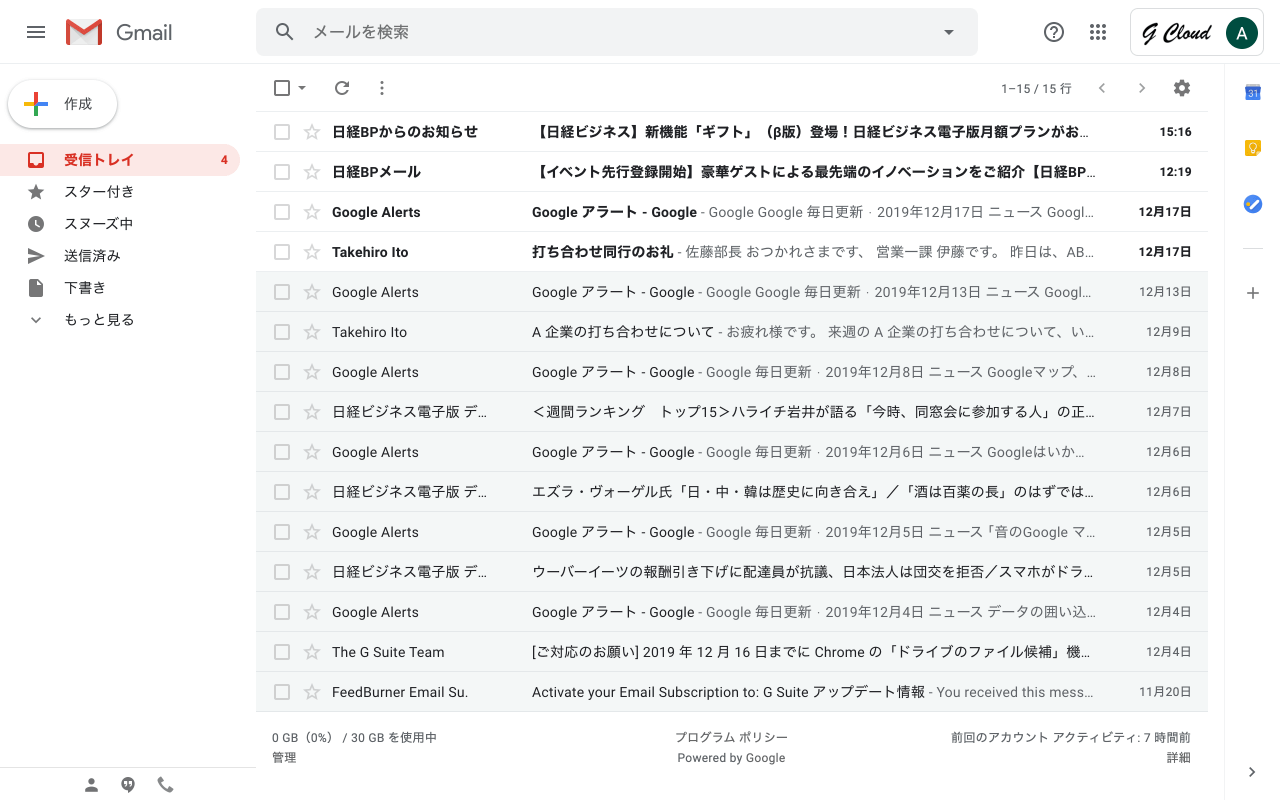Check the The G Suite Team email
The height and width of the screenshot is (800, 1280).
point(282,652)
